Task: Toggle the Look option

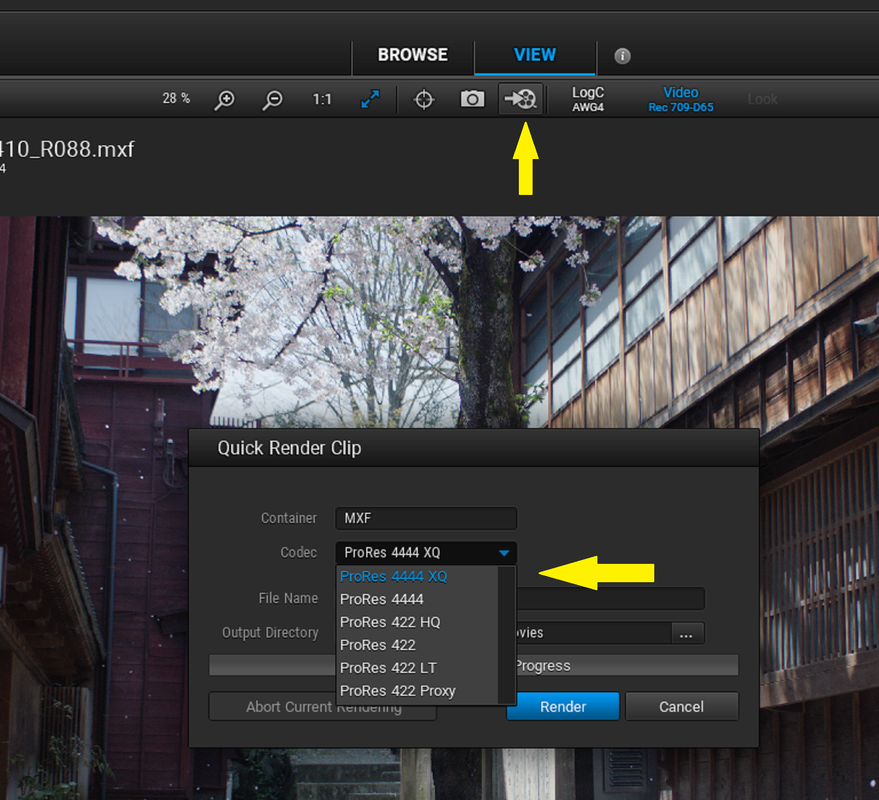Action: pyautogui.click(x=762, y=99)
